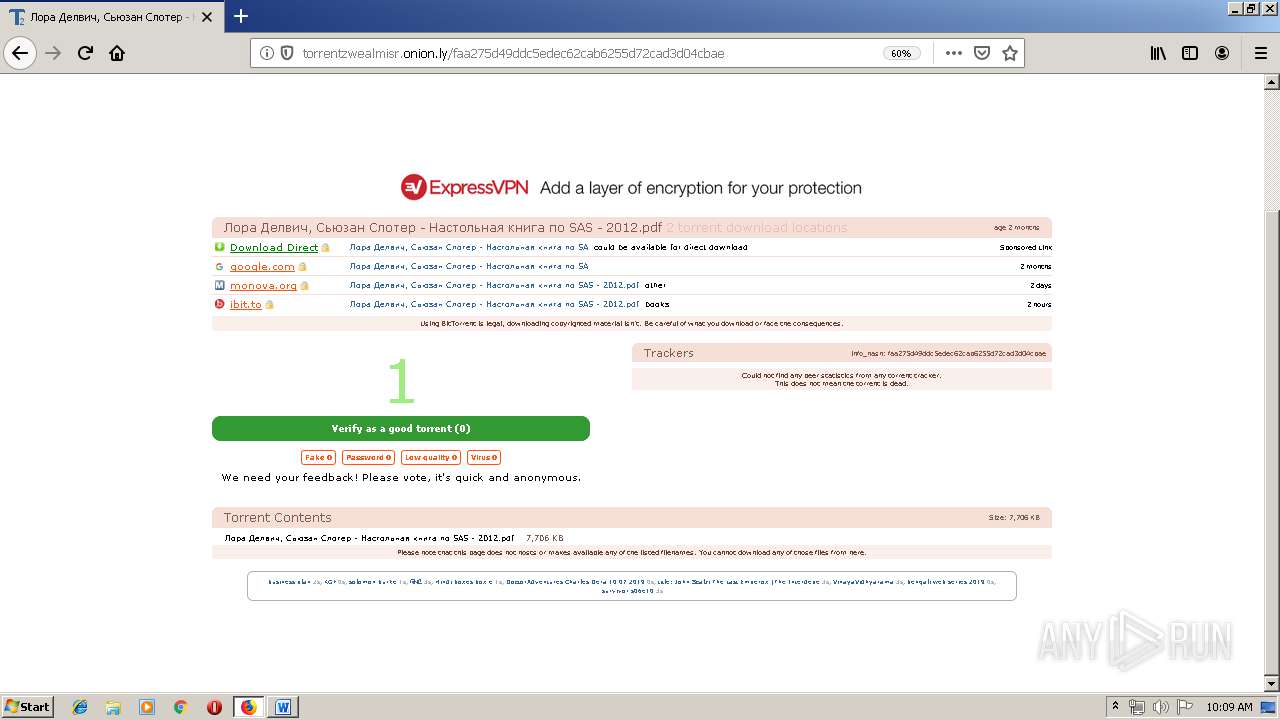Image resolution: width=1280 pixels, height=720 pixels.
Task: Open the ibit.to source link
Action: tap(246, 304)
